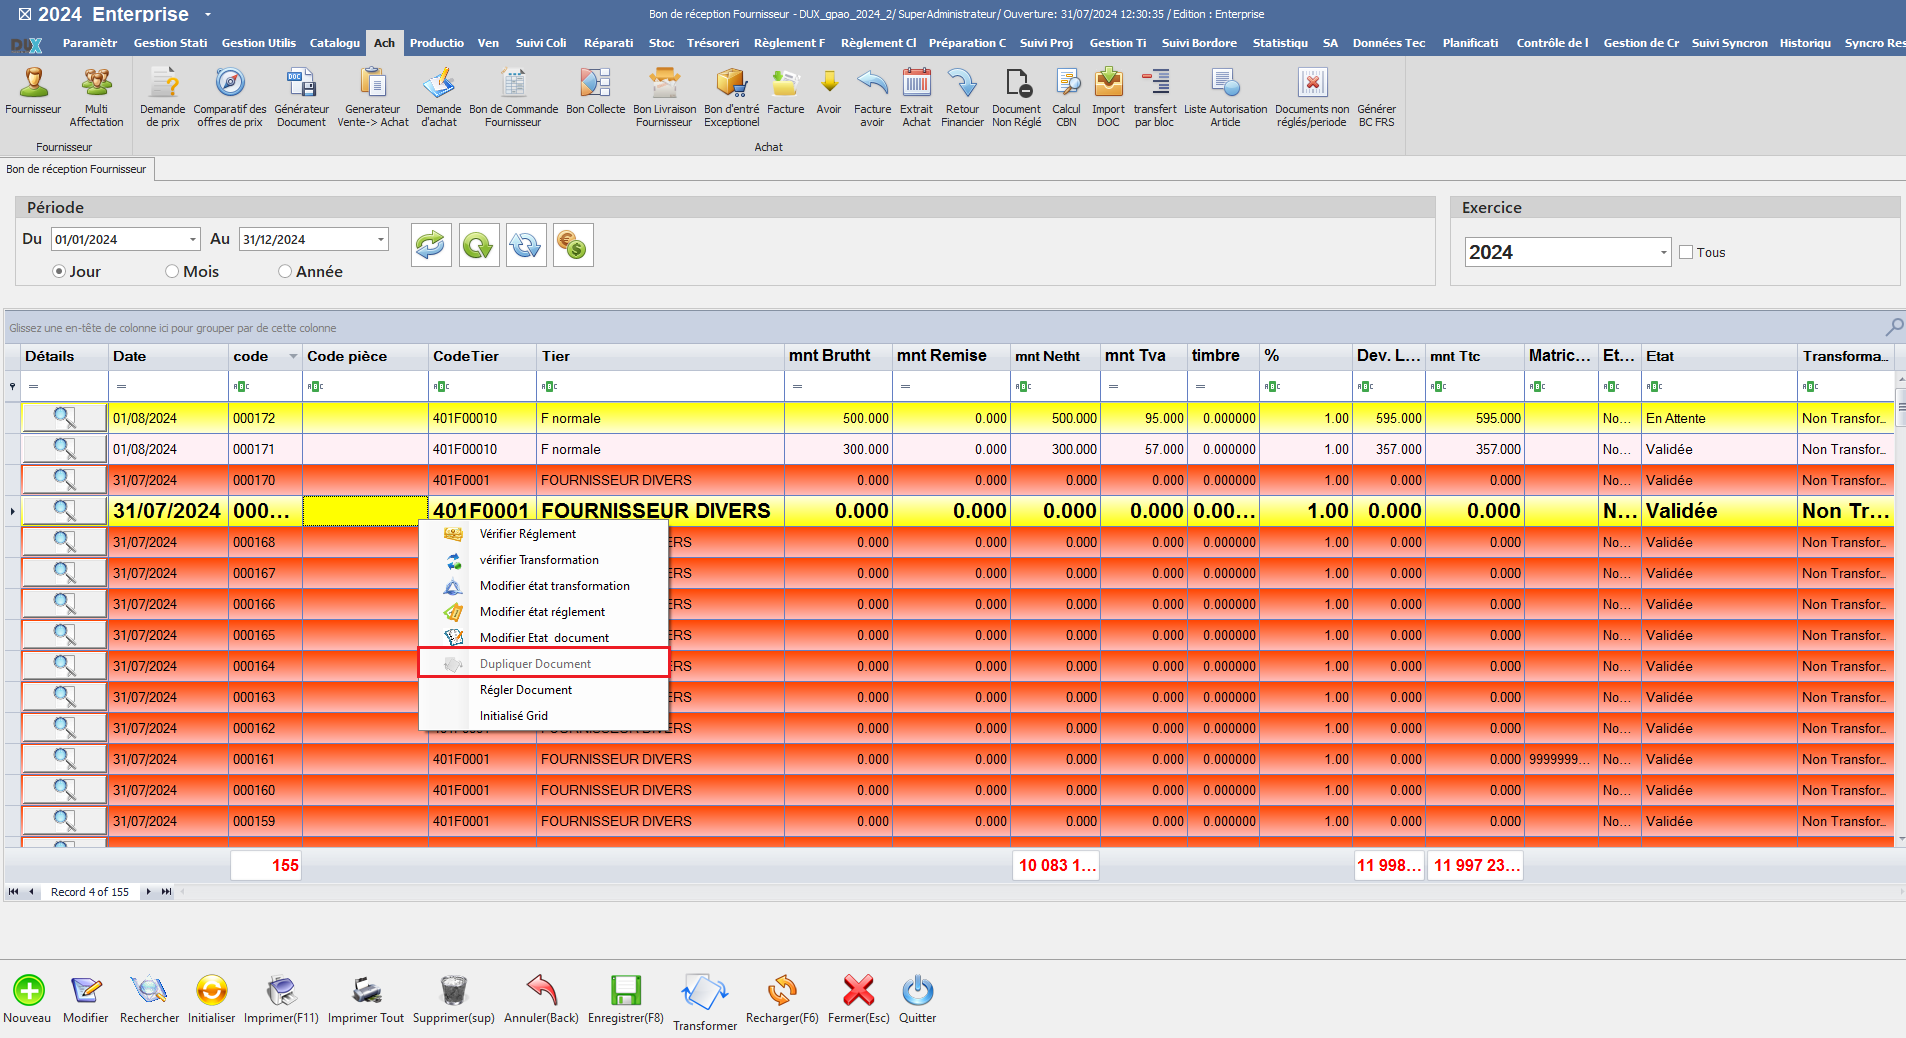Select the F normale cell in row 000172
The height and width of the screenshot is (1038, 1906).
pos(660,418)
